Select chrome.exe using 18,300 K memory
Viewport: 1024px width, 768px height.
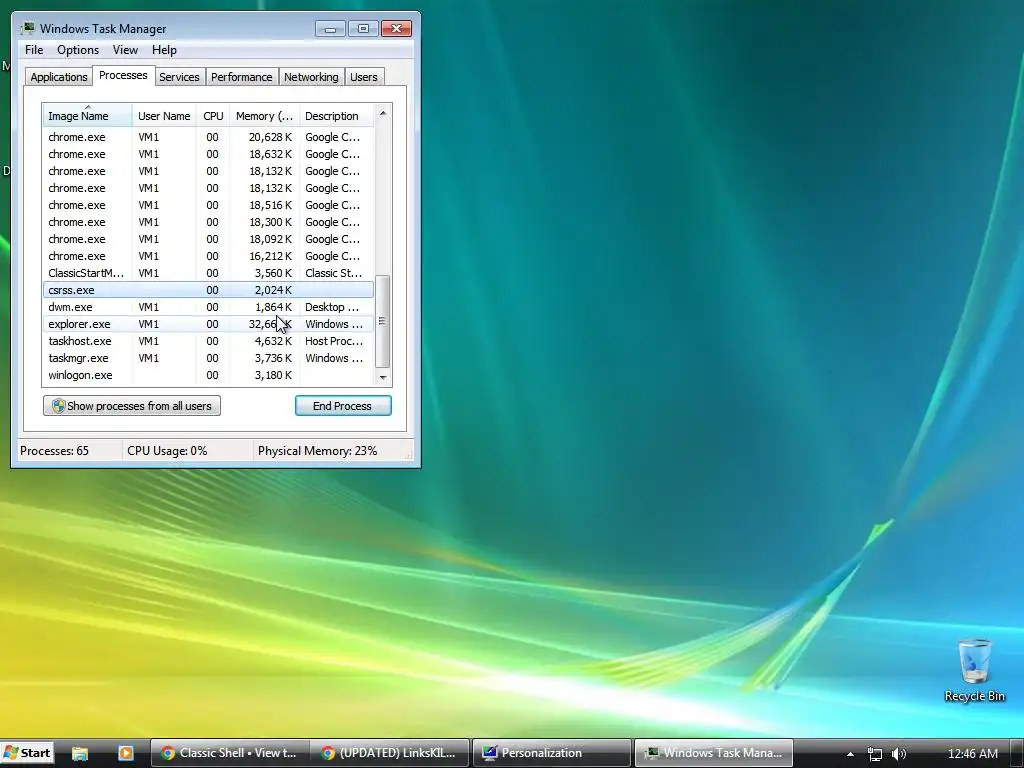tap(208, 222)
